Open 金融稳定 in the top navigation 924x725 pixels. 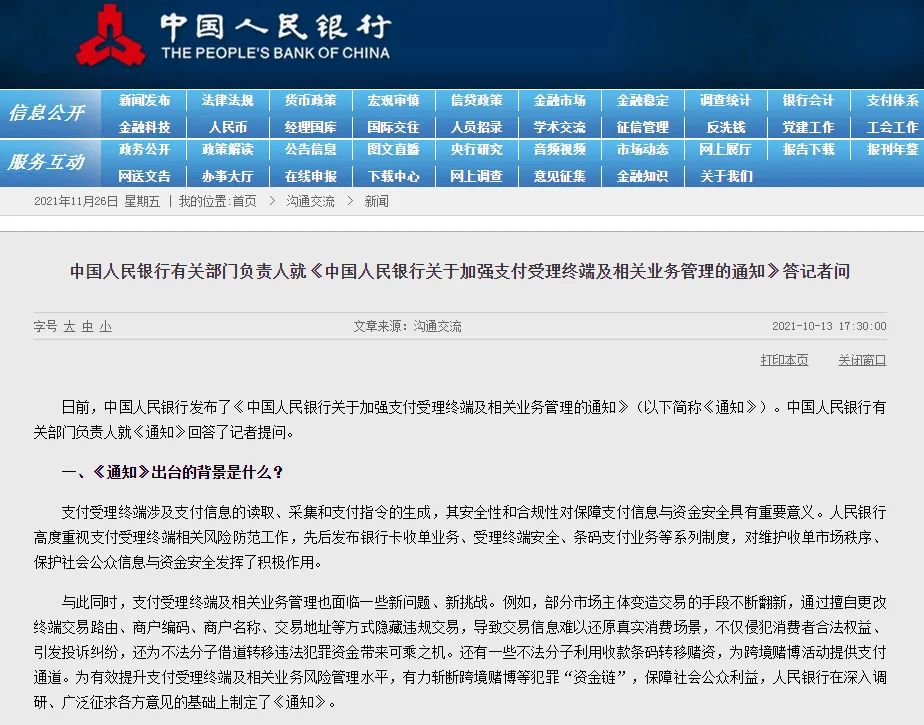coord(643,101)
